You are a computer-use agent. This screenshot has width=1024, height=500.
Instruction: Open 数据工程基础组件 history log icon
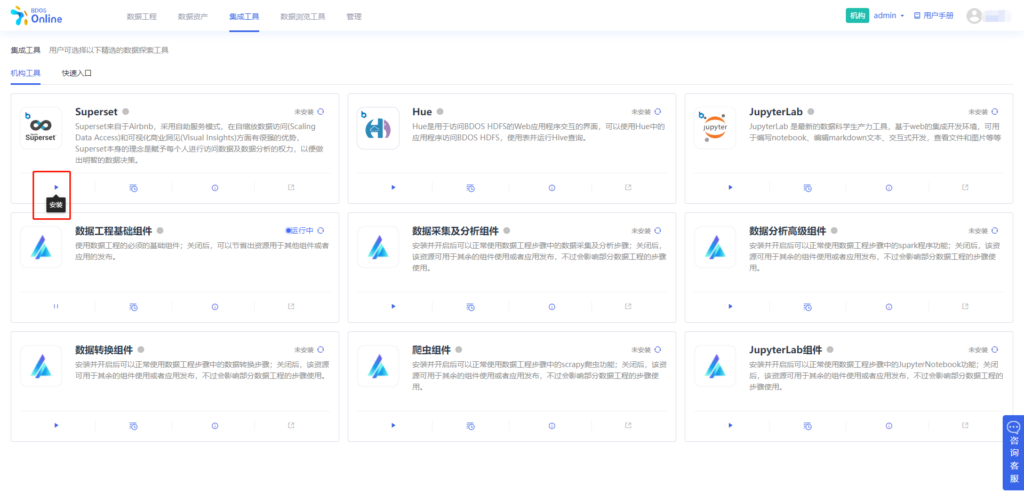pyautogui.click(x=133, y=306)
